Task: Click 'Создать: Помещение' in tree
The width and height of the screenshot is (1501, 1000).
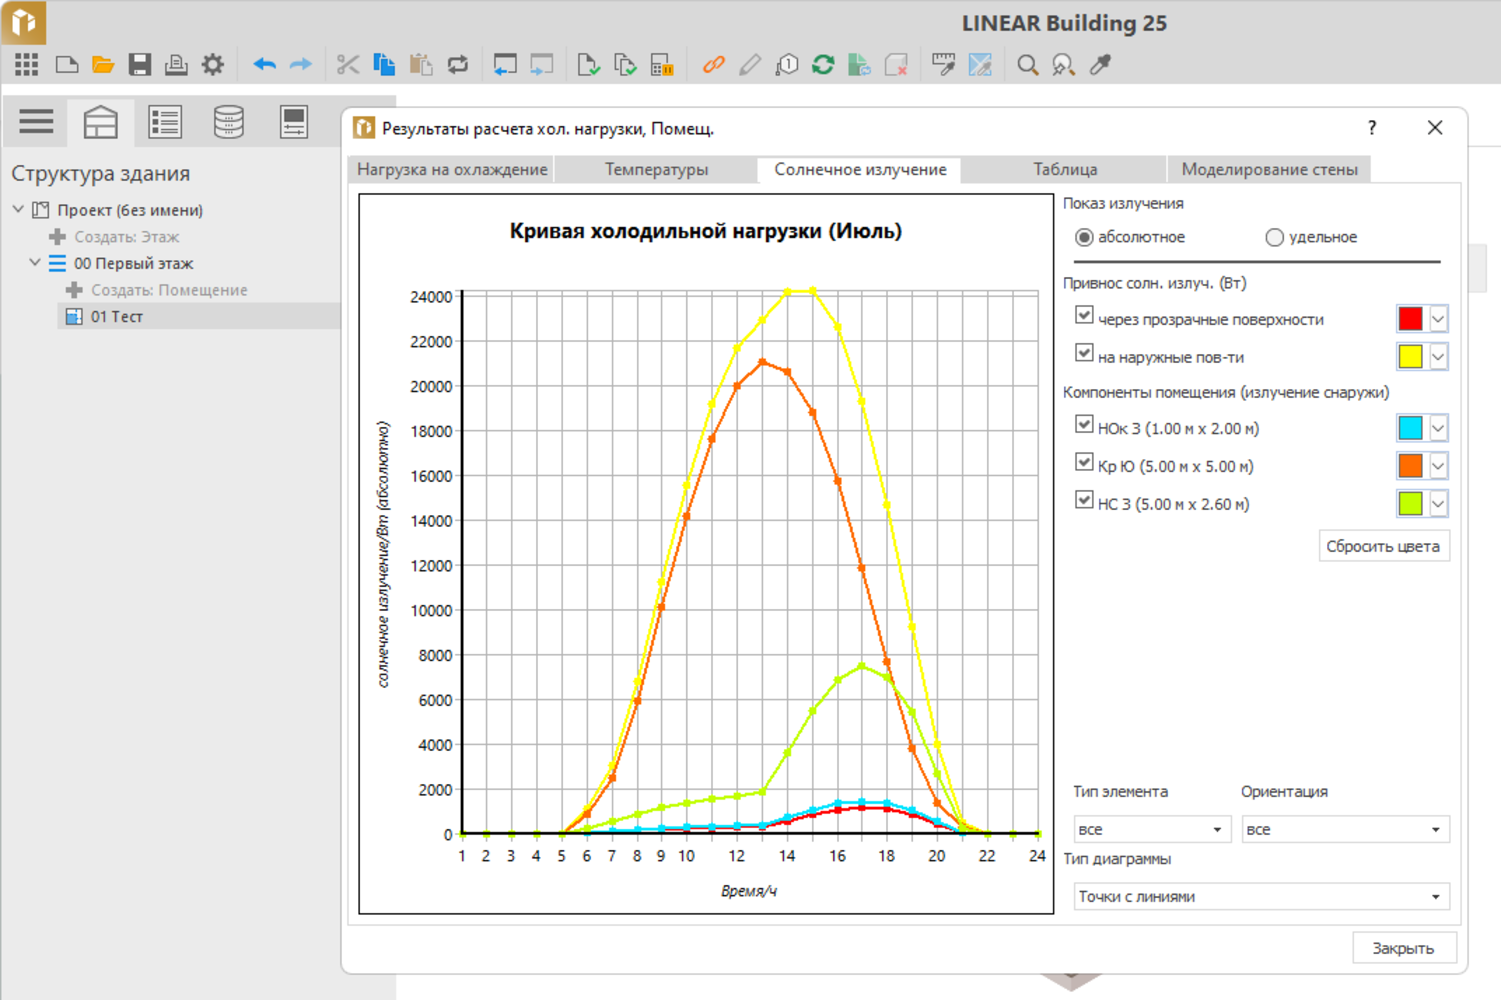Action: tap(169, 290)
